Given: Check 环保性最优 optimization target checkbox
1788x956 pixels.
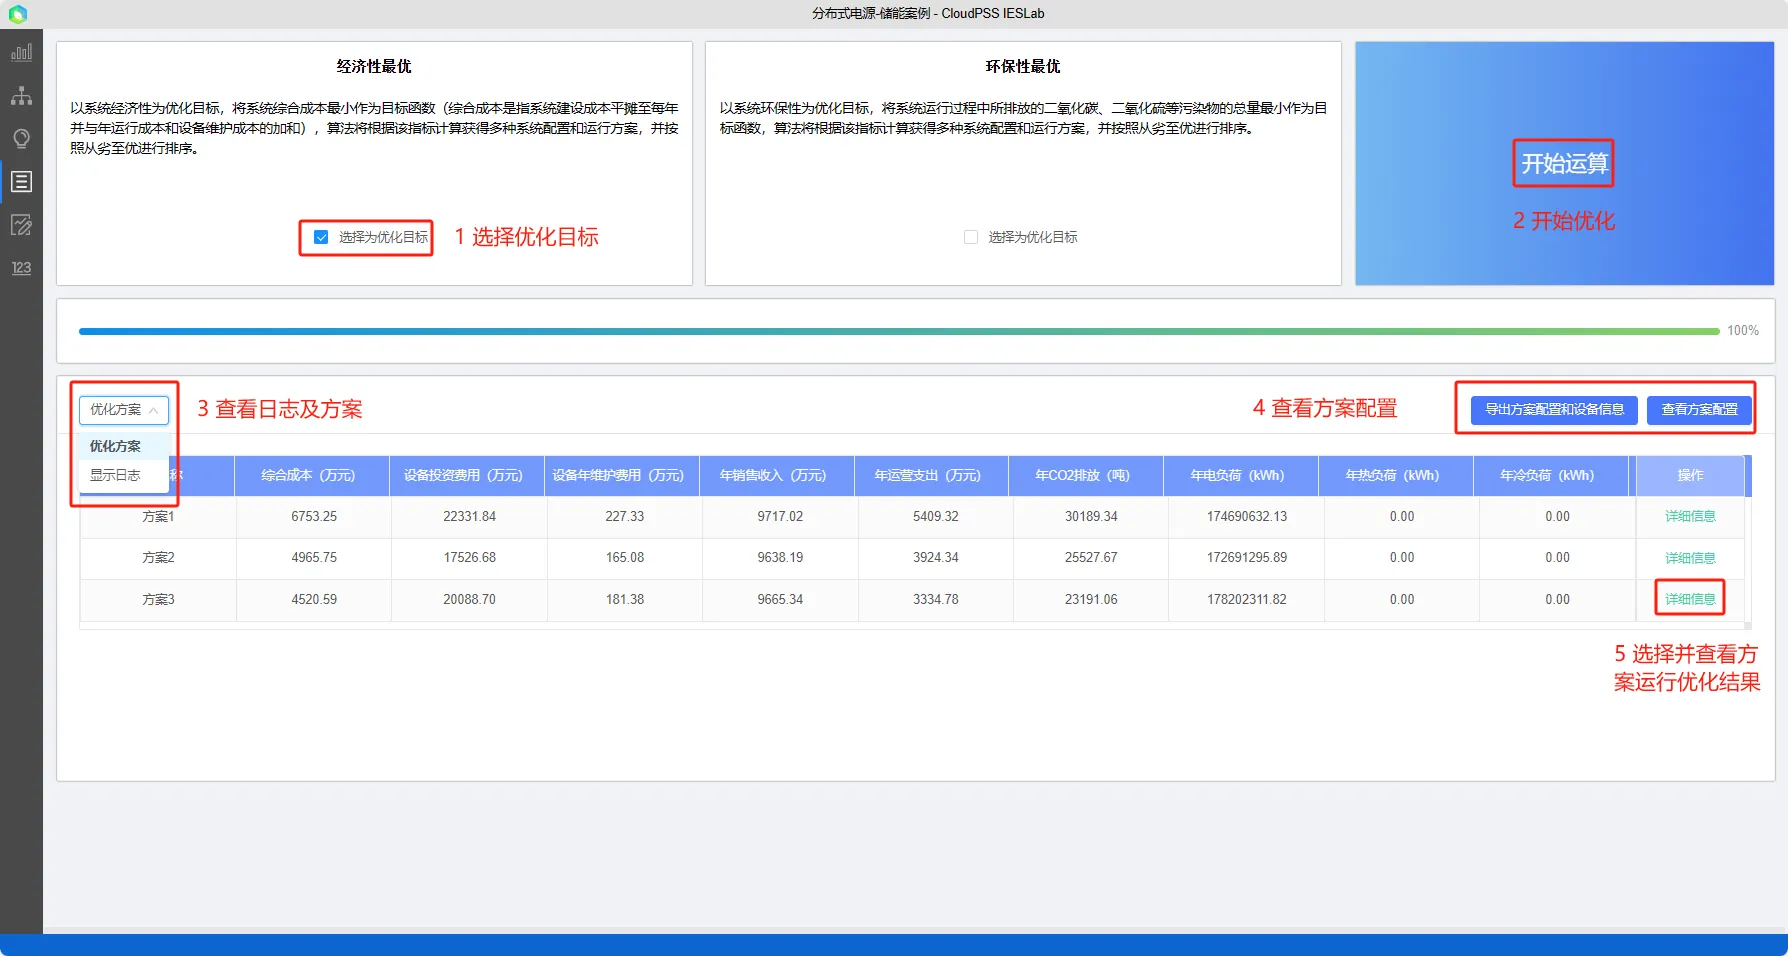Looking at the screenshot, I should tap(970, 237).
